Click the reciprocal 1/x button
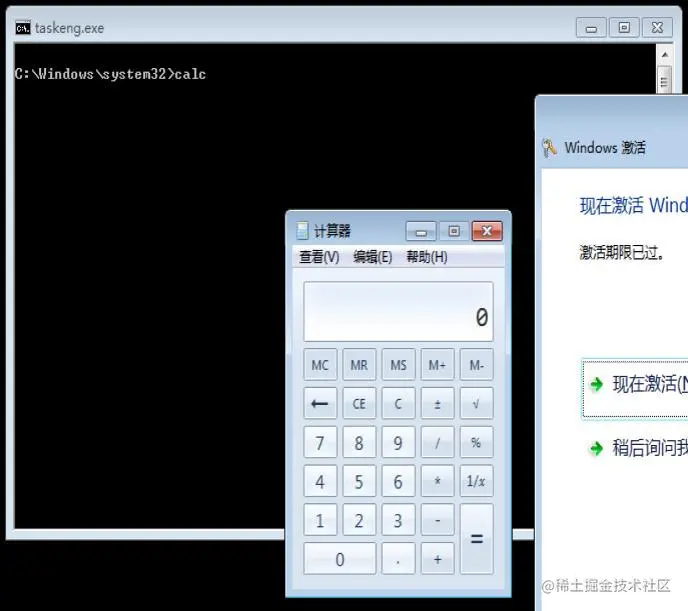Viewport: 688px width, 611px height. (x=477, y=481)
